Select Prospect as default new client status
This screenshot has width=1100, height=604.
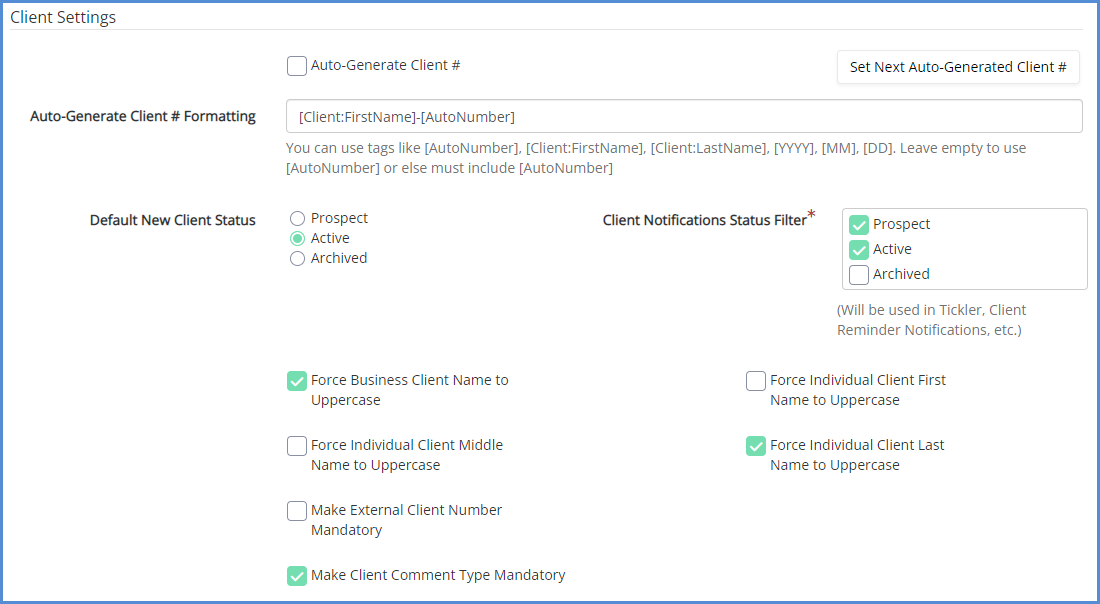[x=297, y=218]
